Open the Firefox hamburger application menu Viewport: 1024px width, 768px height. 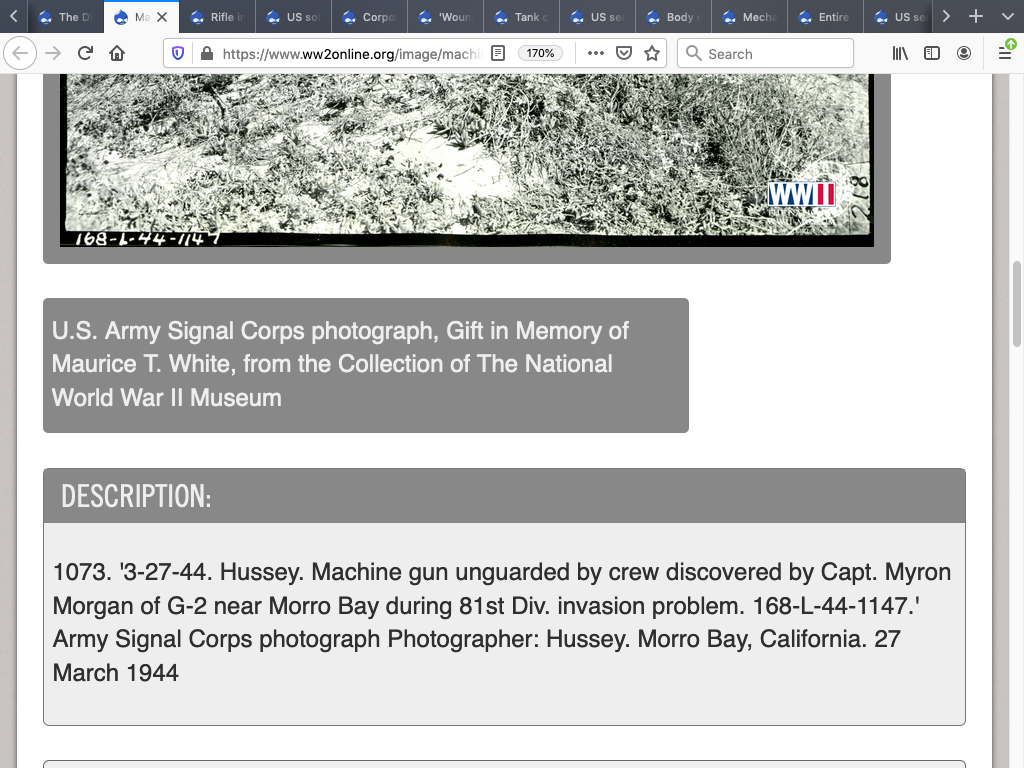click(x=1005, y=53)
